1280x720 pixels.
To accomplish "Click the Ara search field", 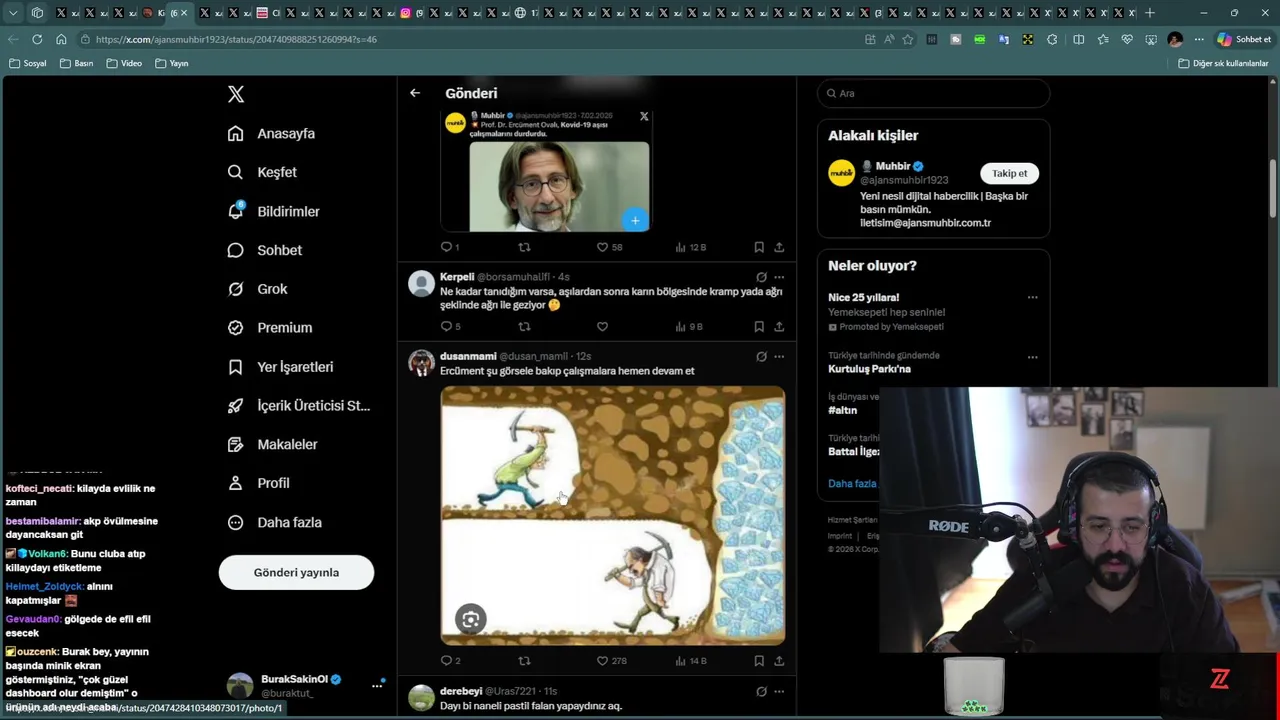I will pyautogui.click(x=934, y=93).
